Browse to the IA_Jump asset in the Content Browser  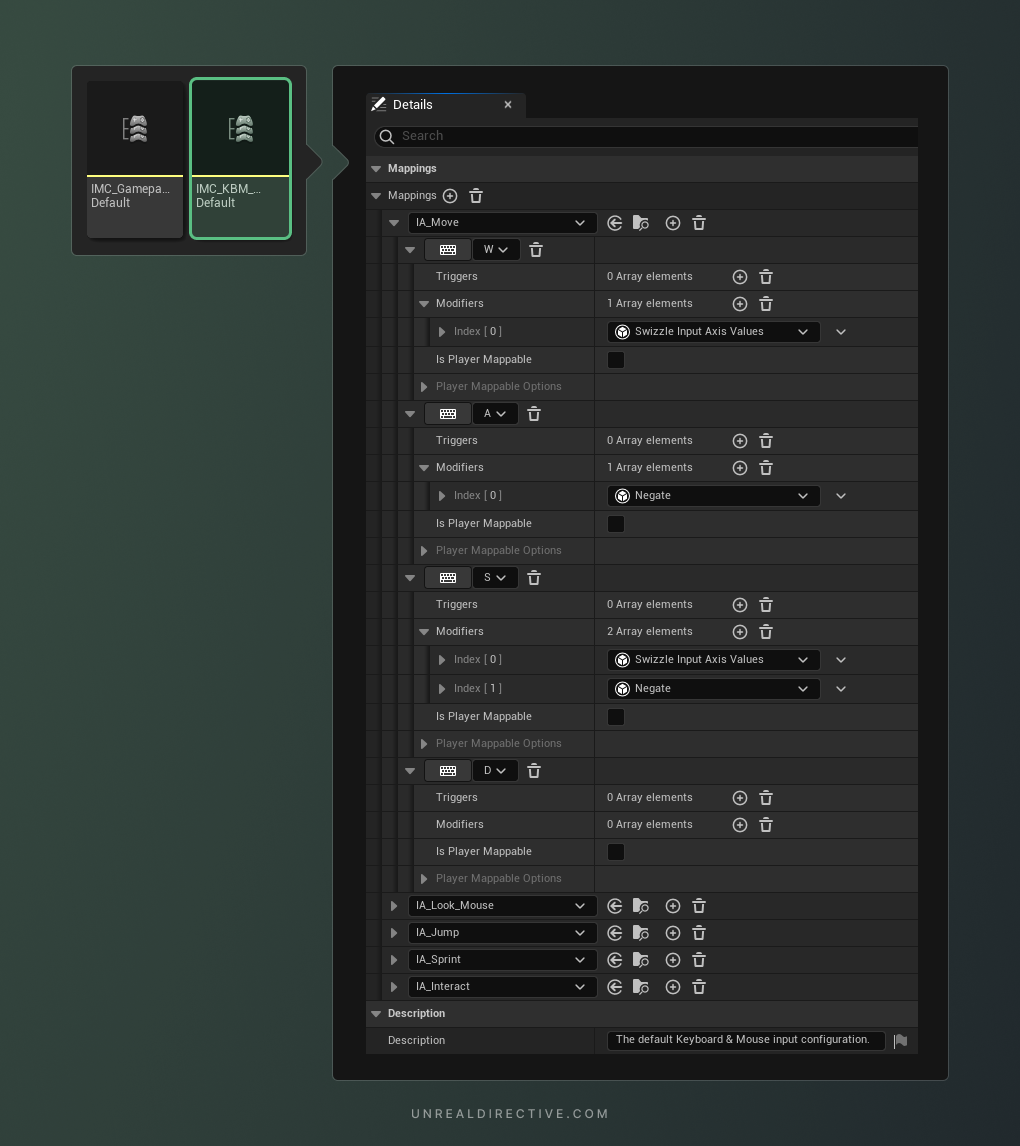coord(641,933)
